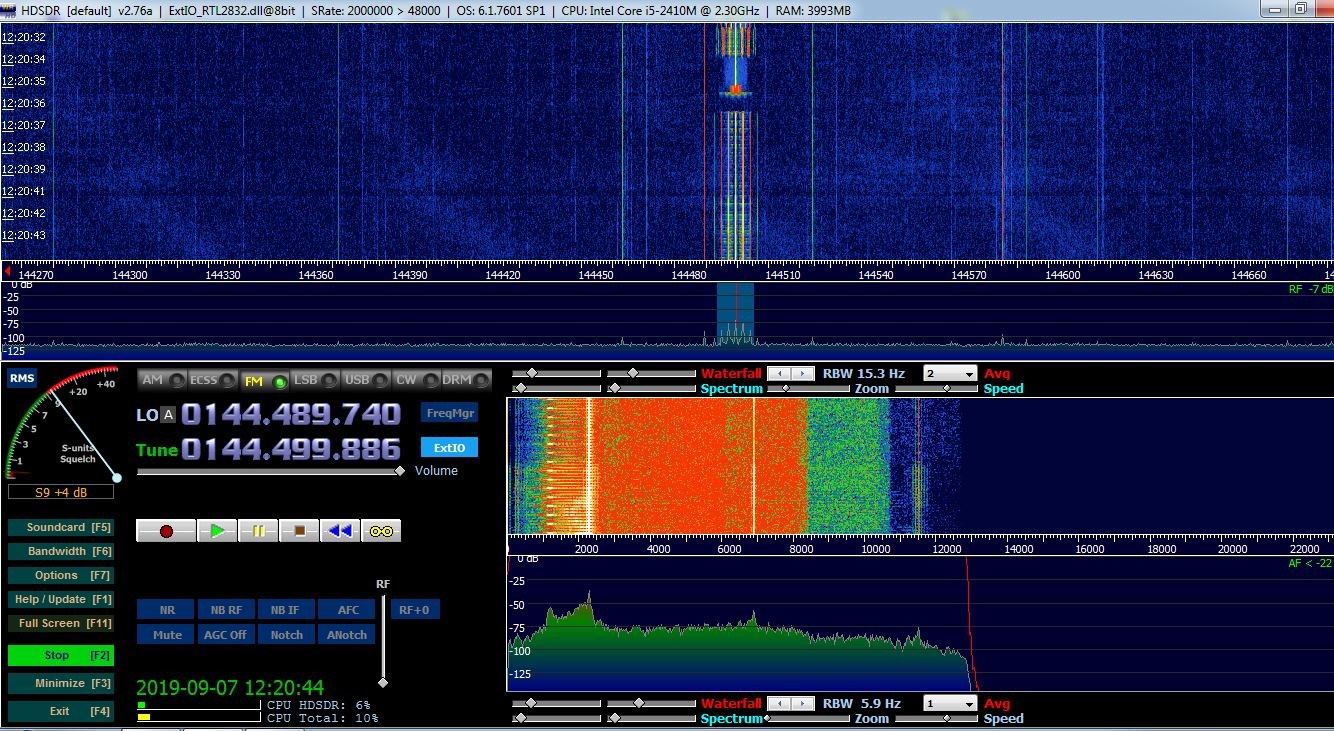Rewind playback with the blue double-arrow button
This screenshot has height=731, width=1334.
click(x=340, y=531)
